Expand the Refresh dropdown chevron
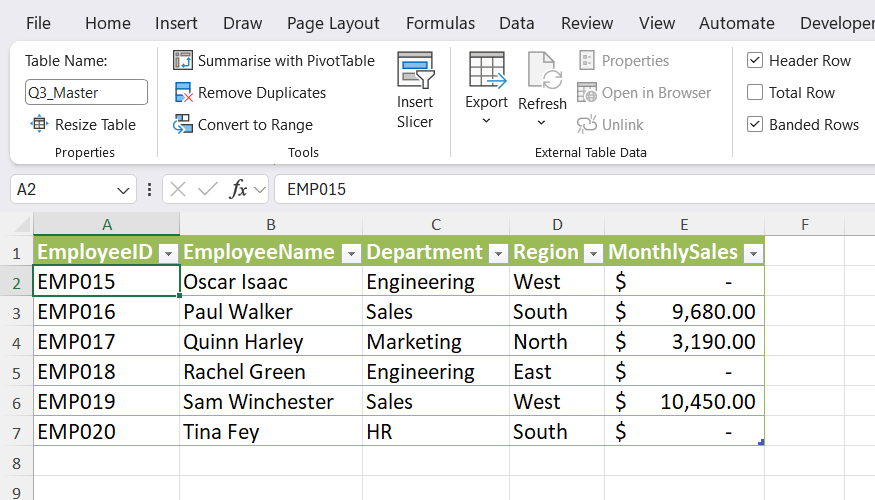Viewport: 875px width, 500px height. (x=541, y=122)
